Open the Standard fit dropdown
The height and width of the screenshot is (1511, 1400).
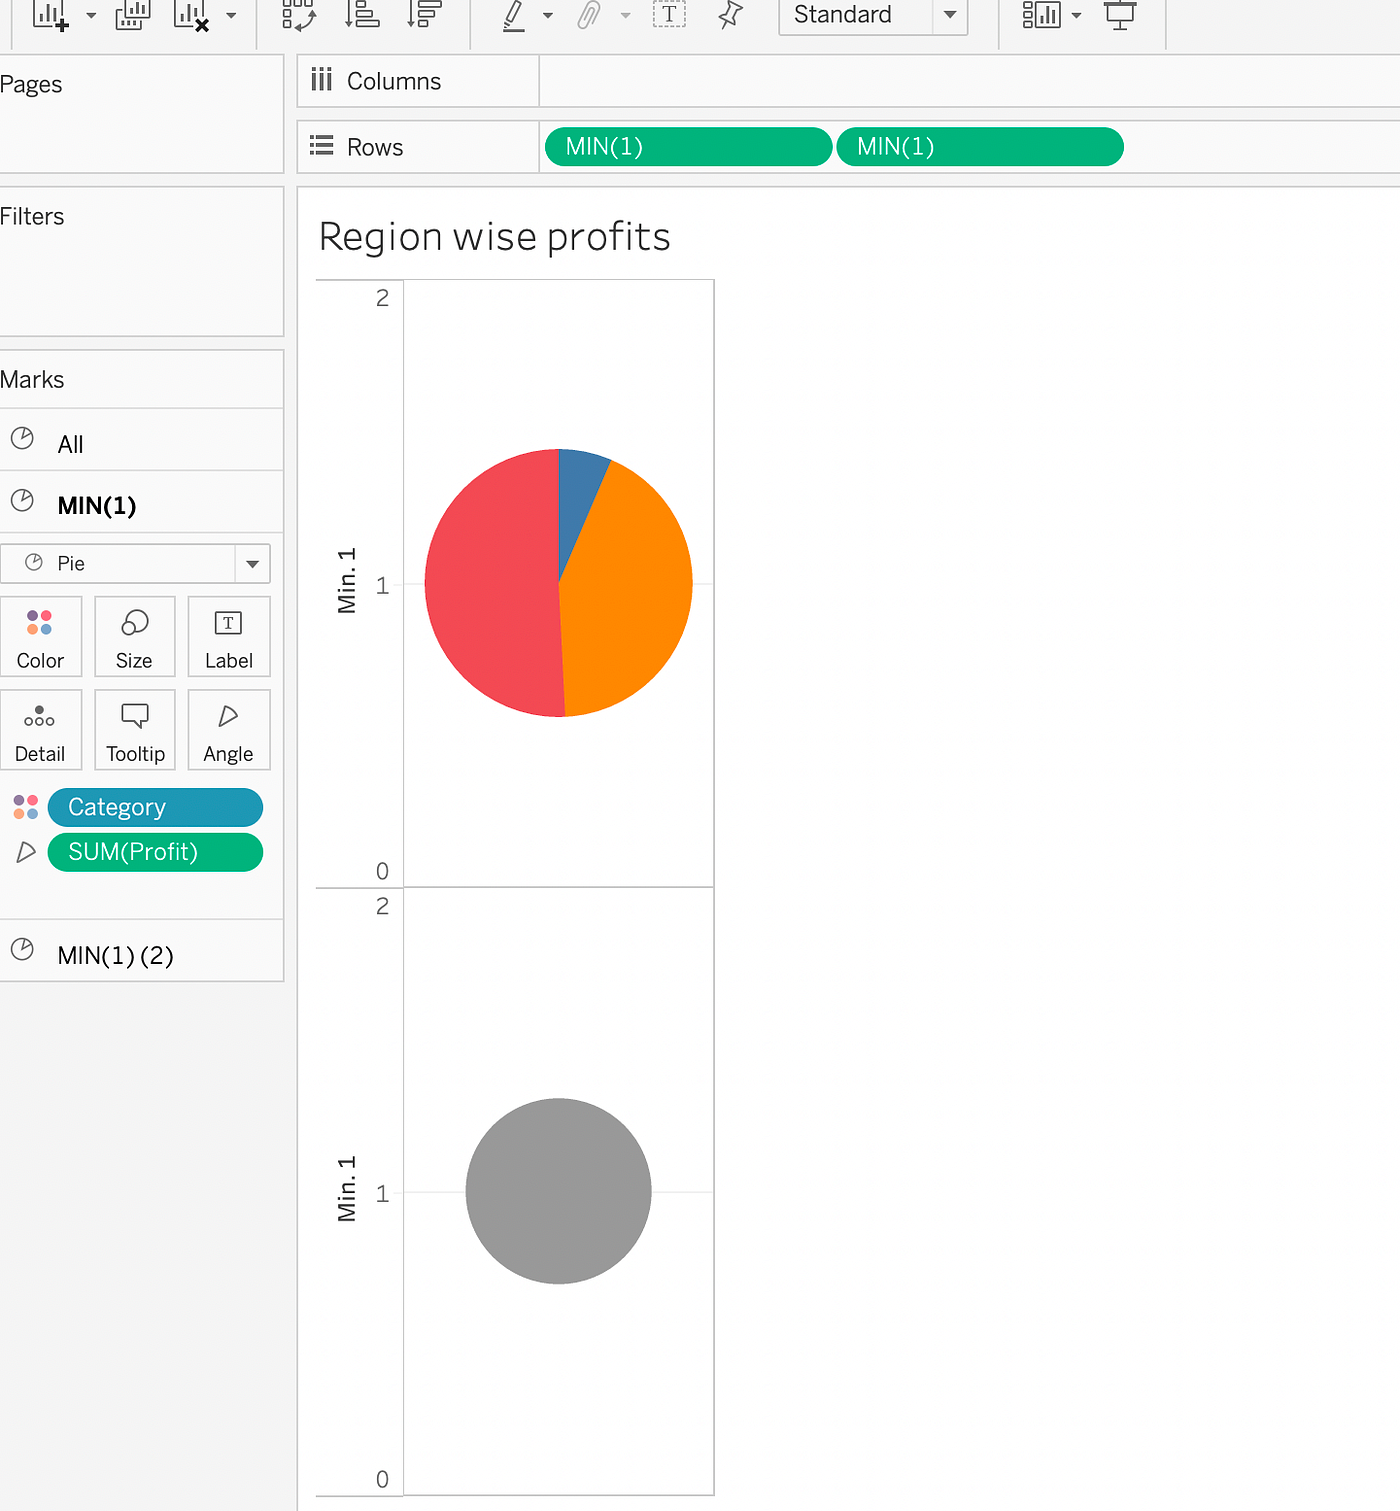(948, 15)
